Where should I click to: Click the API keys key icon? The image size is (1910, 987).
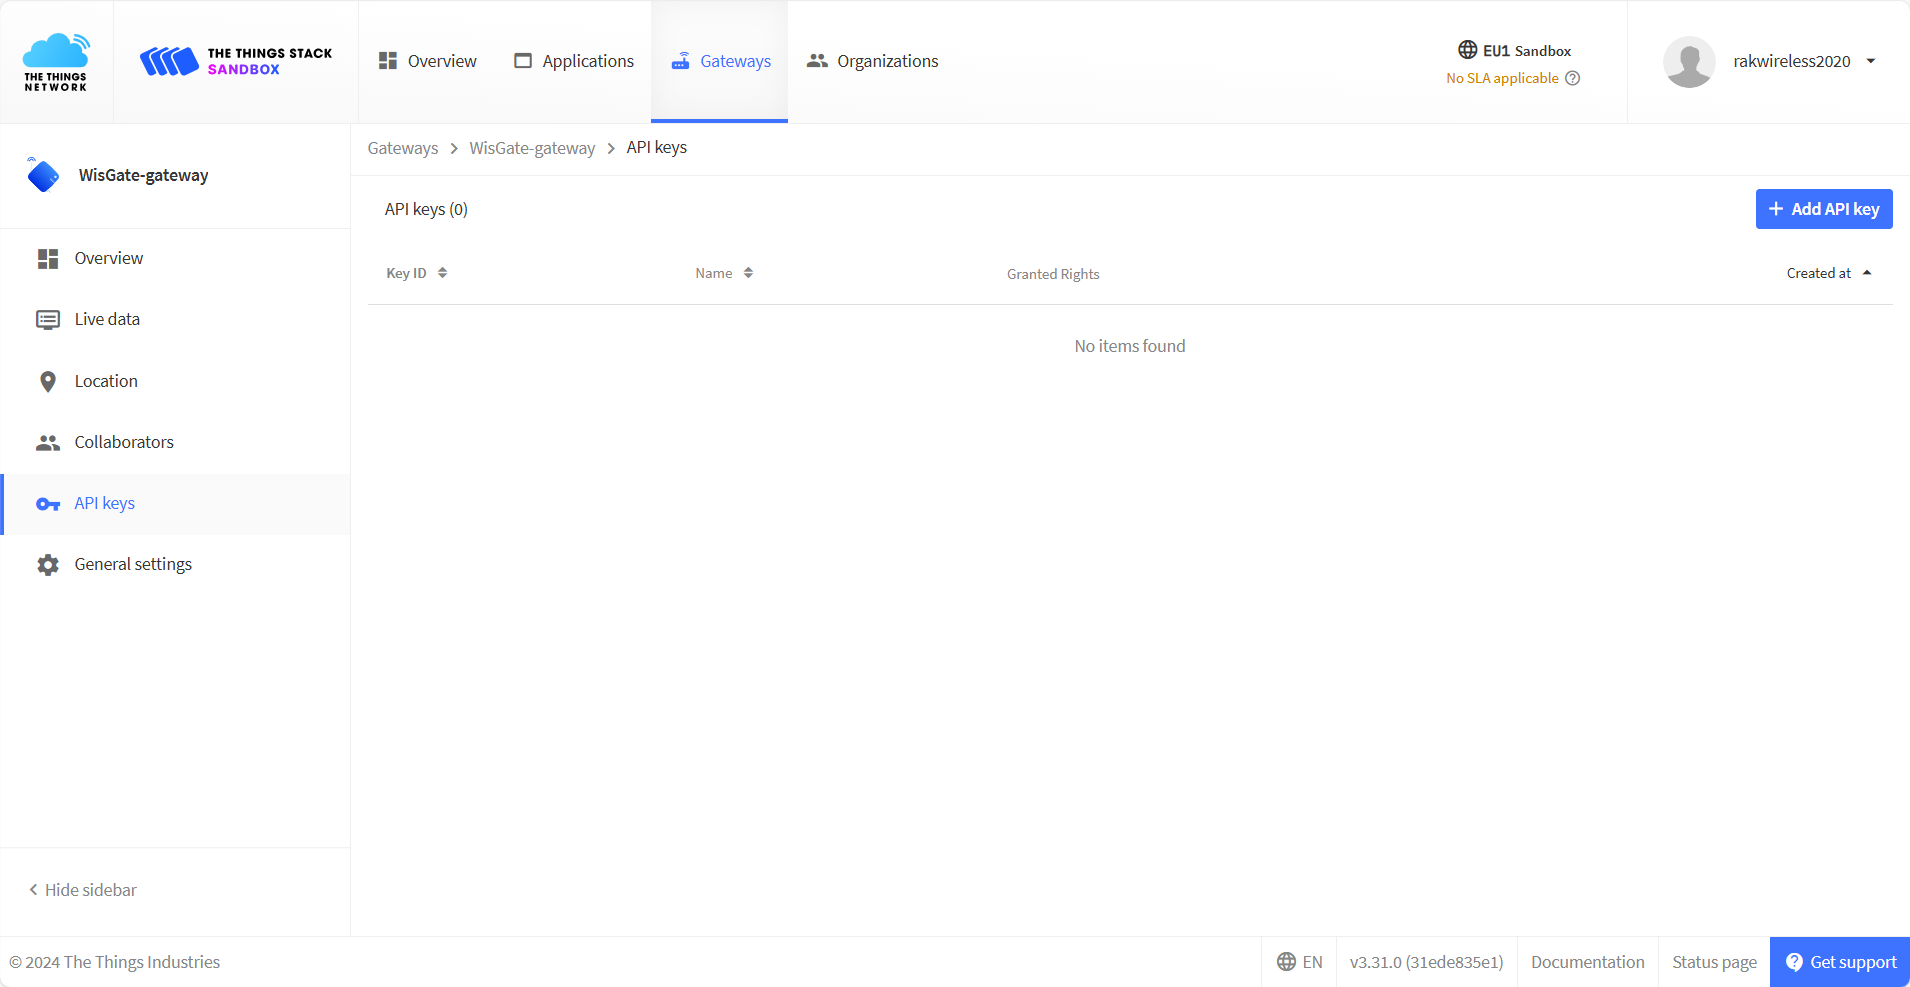click(48, 504)
